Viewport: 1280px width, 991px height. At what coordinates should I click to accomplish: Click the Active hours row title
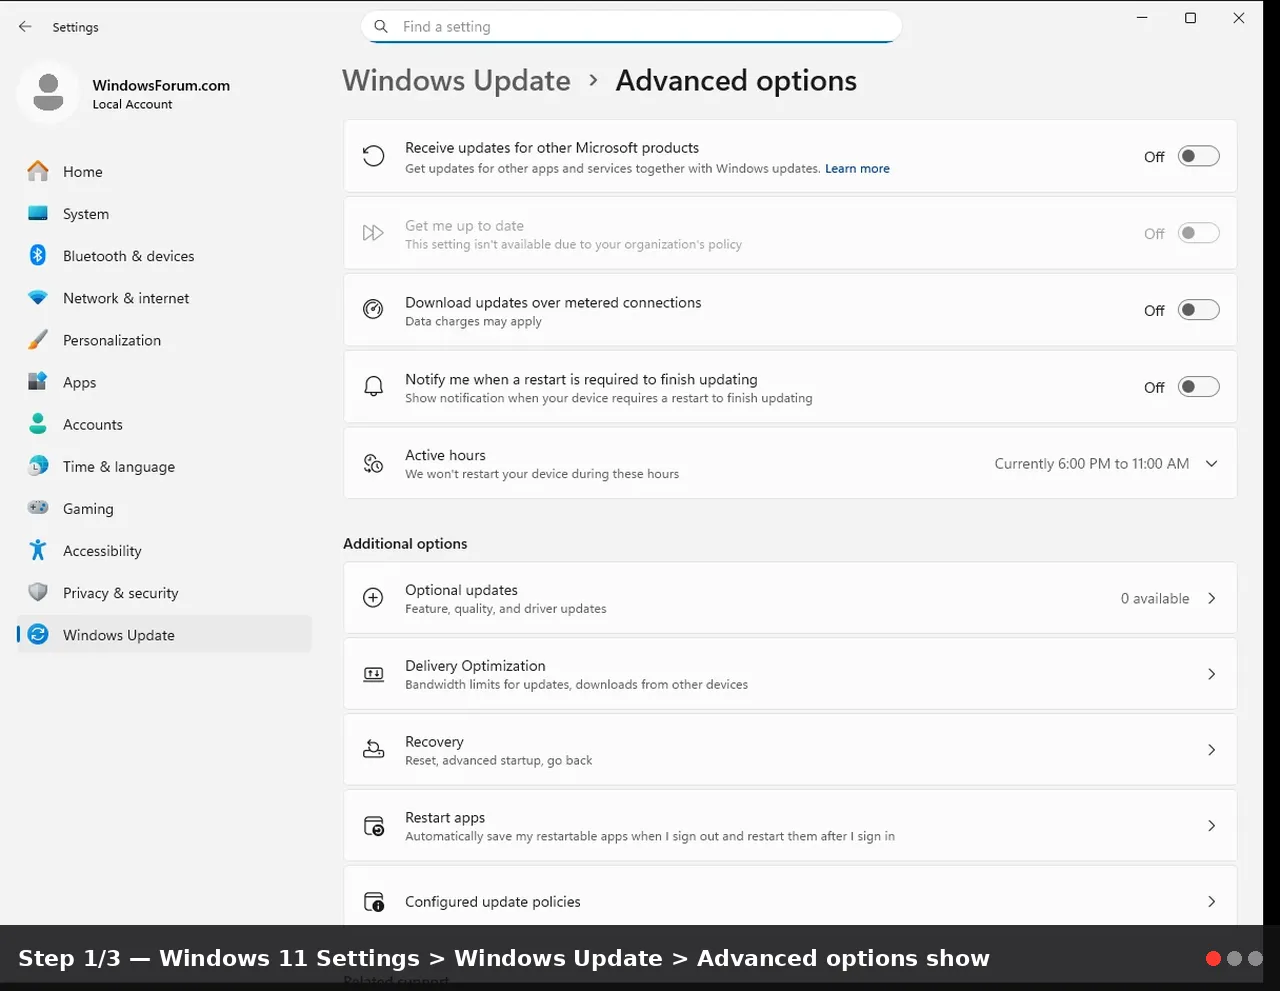coord(445,455)
